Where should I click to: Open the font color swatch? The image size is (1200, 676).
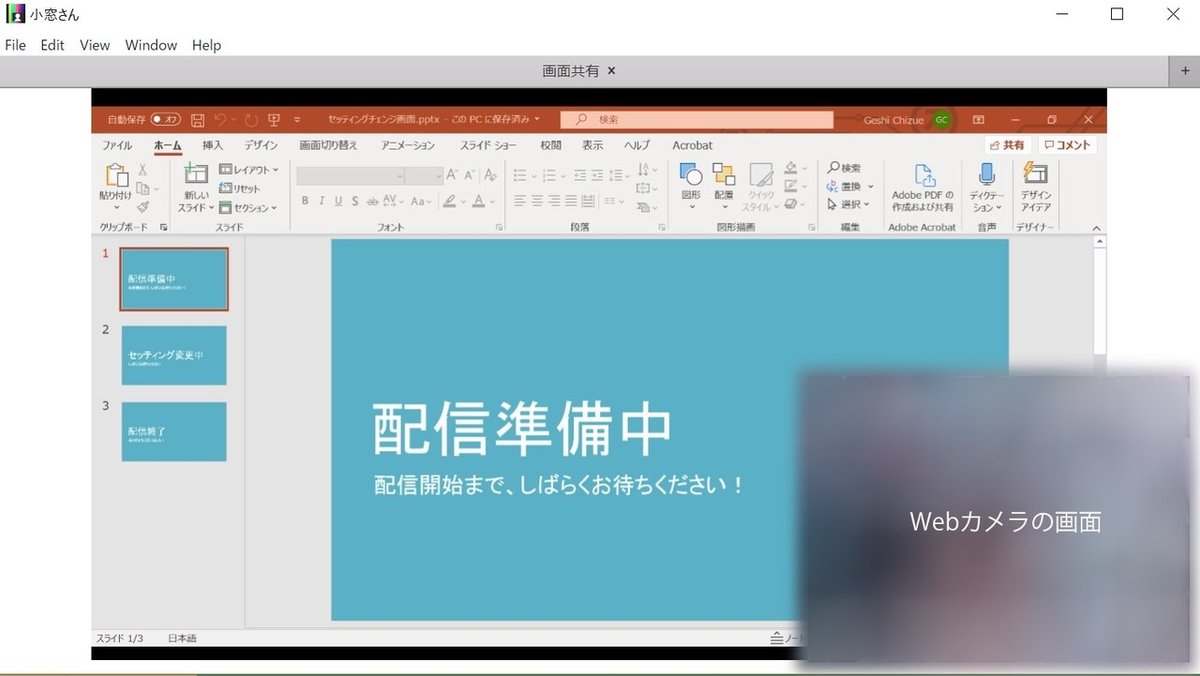[x=478, y=200]
